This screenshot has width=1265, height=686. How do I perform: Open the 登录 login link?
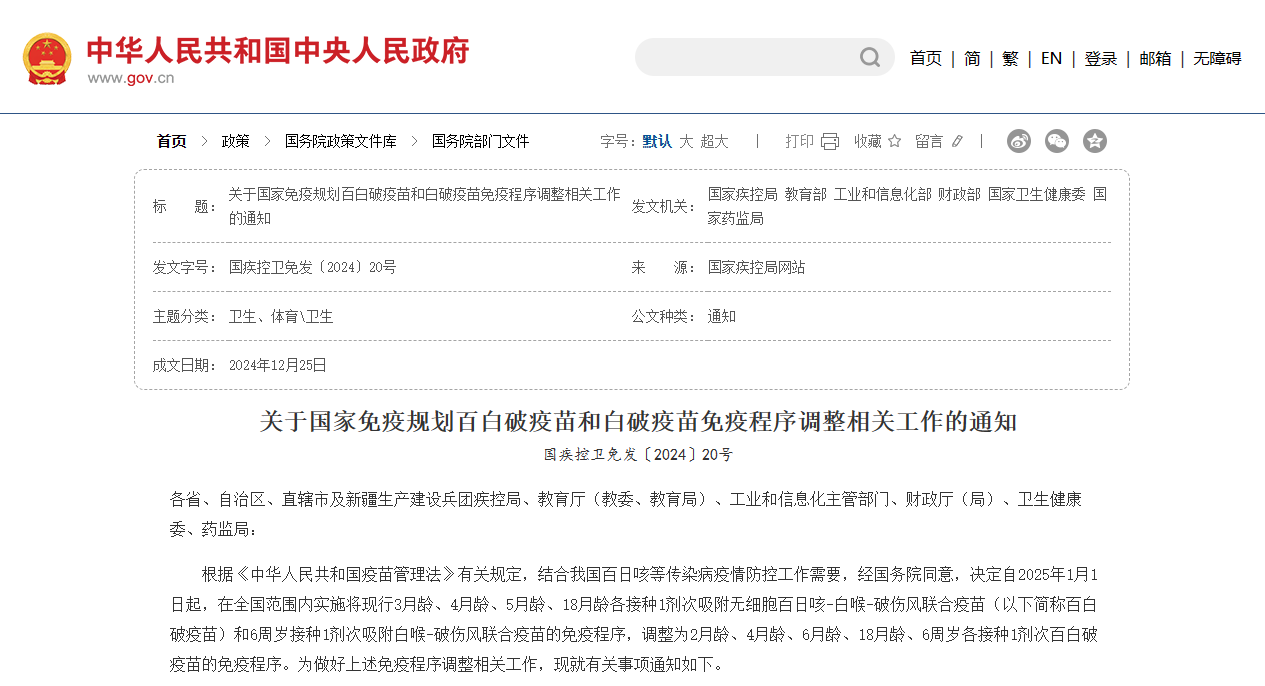1101,58
